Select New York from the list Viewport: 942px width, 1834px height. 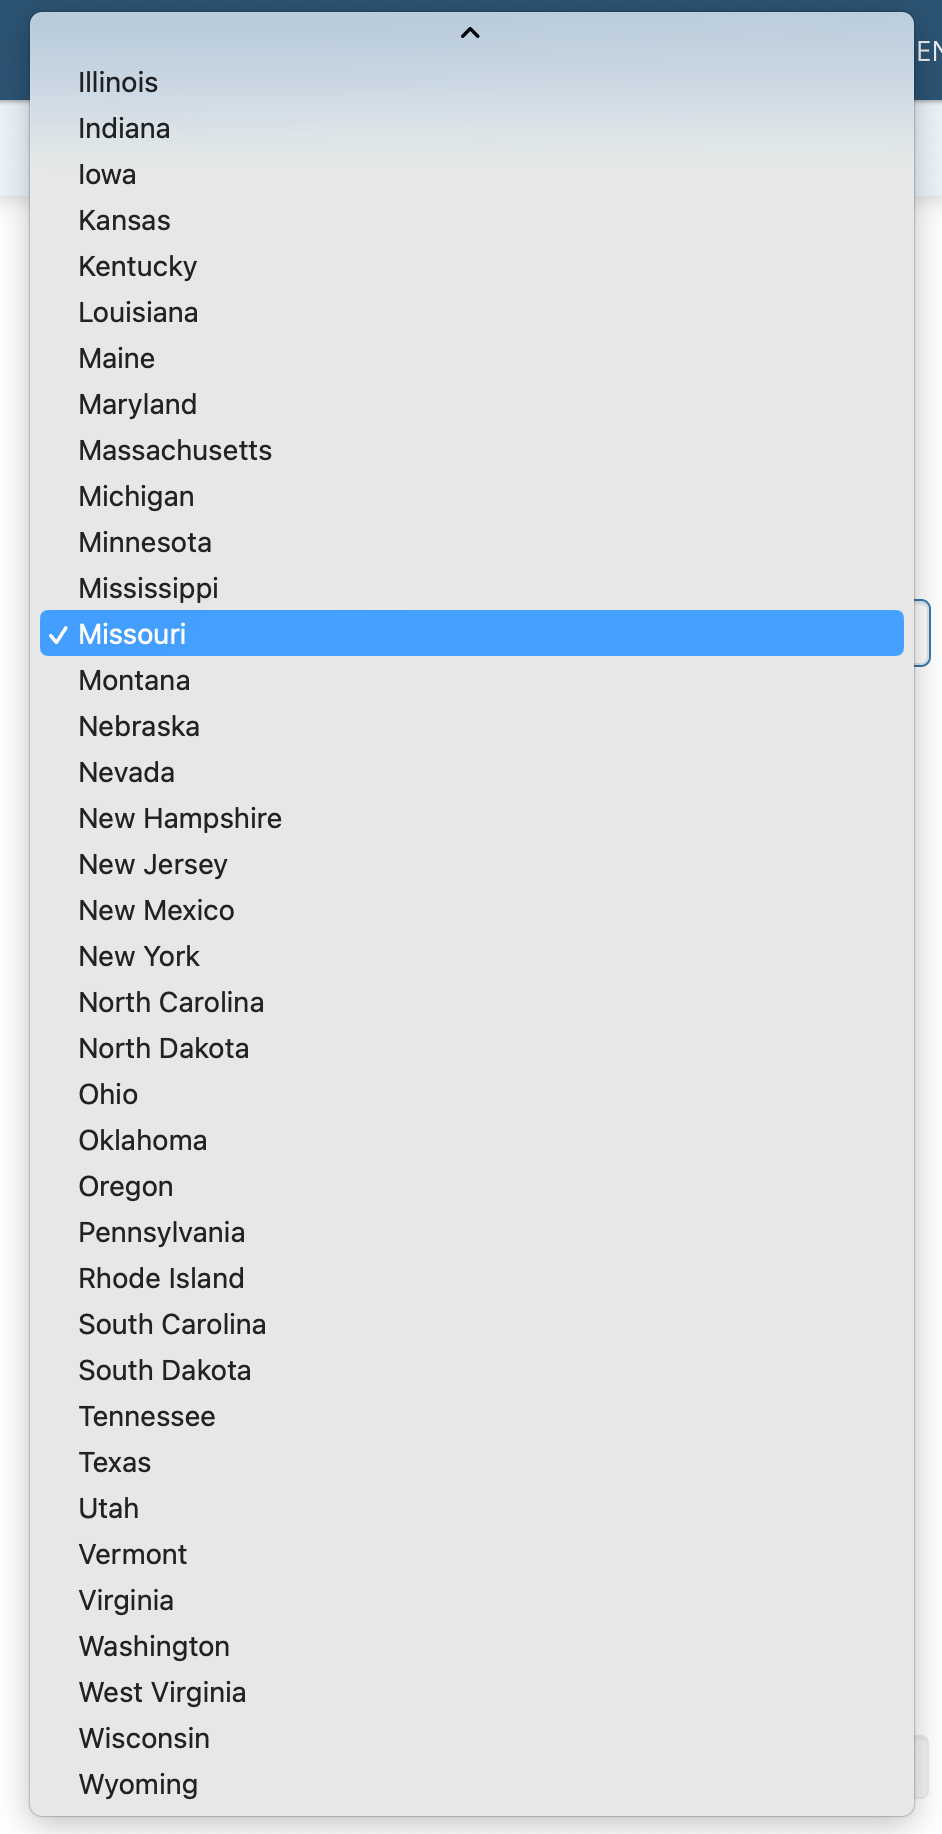coord(140,957)
